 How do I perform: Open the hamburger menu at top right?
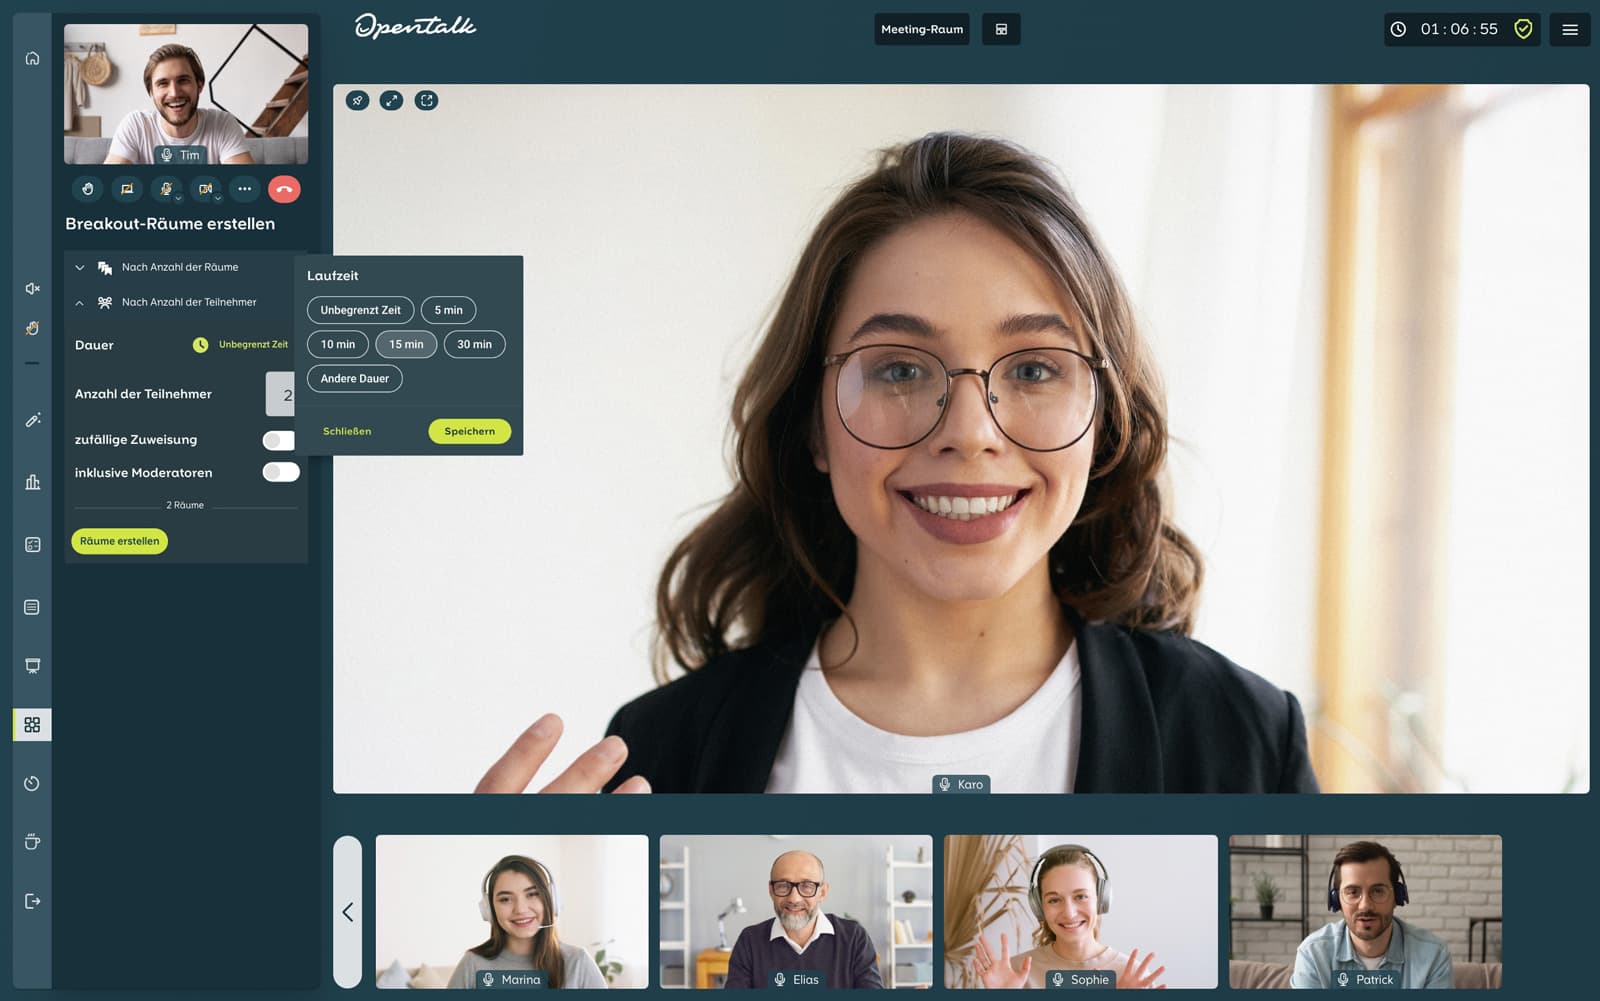[x=1570, y=30]
